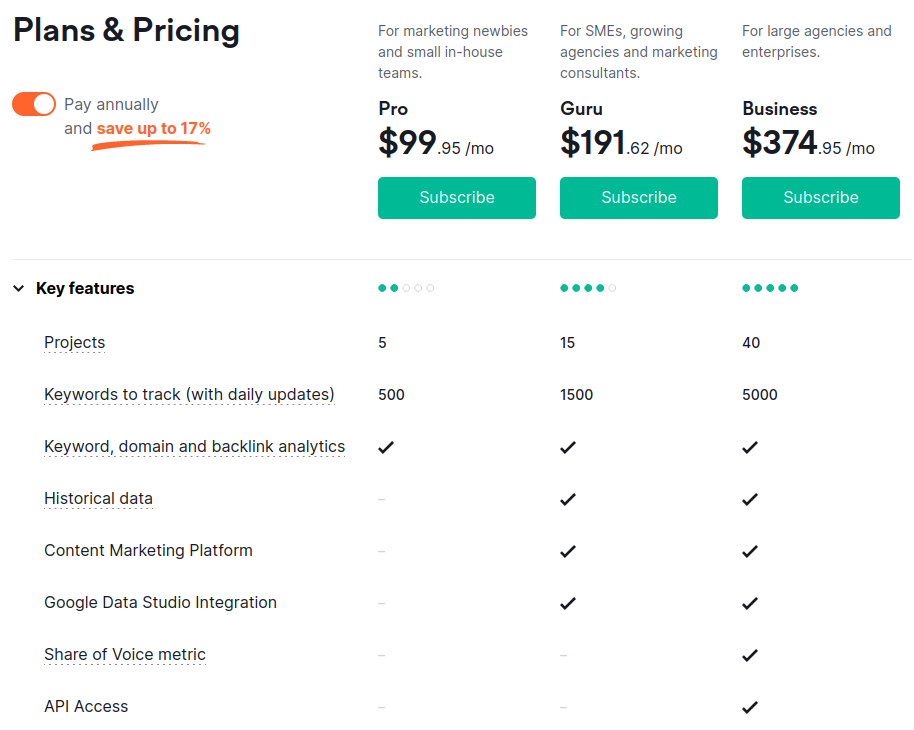The image size is (914, 730).
Task: Click the Share of Voice metric label
Action: [125, 654]
